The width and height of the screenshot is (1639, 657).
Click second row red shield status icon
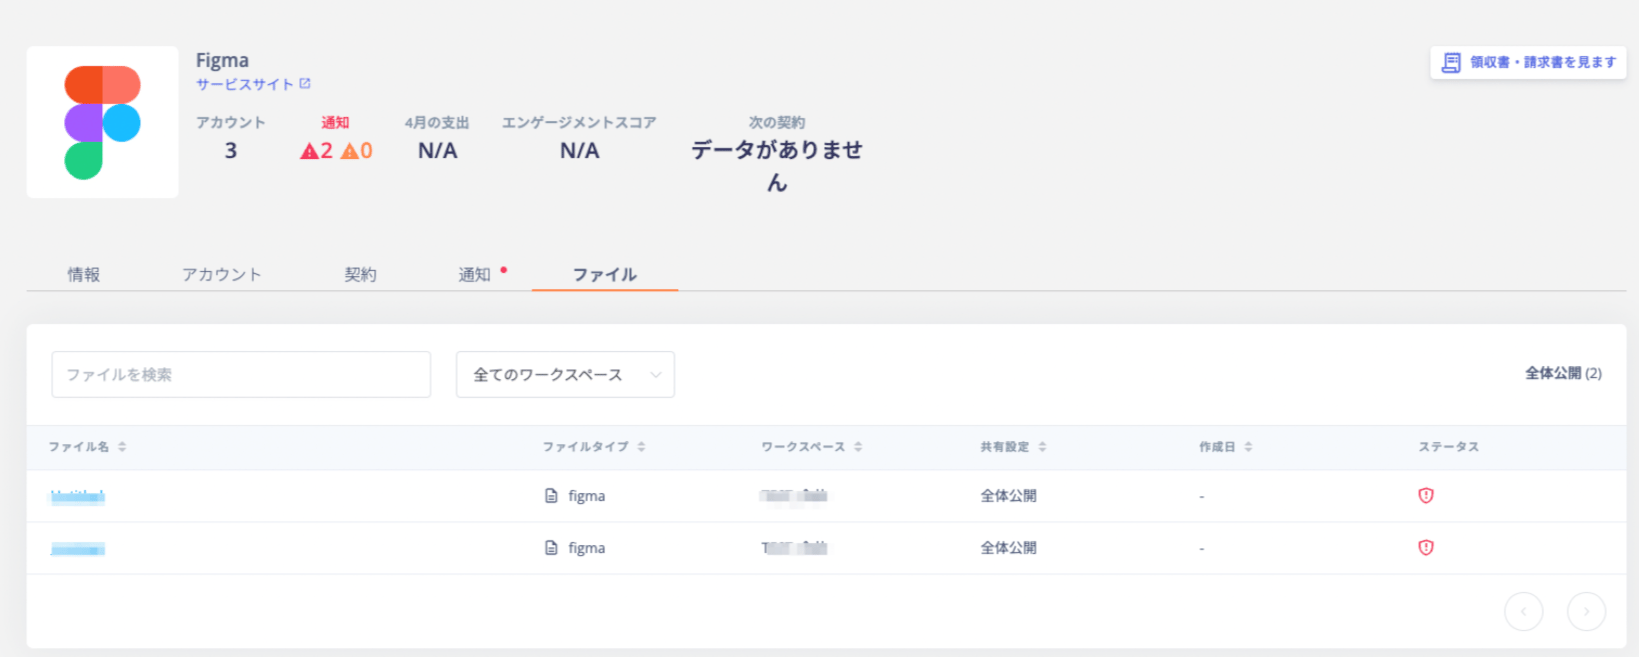(x=1426, y=547)
